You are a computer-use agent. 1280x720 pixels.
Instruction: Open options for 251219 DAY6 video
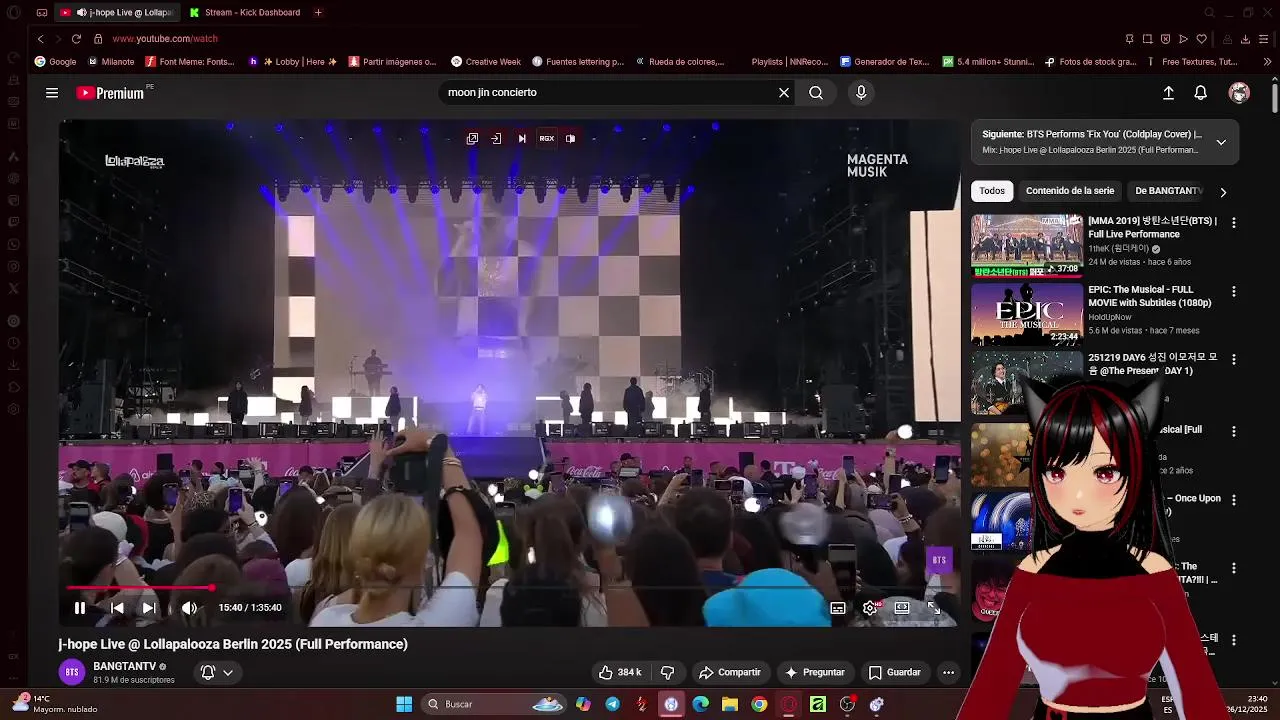1233,360
